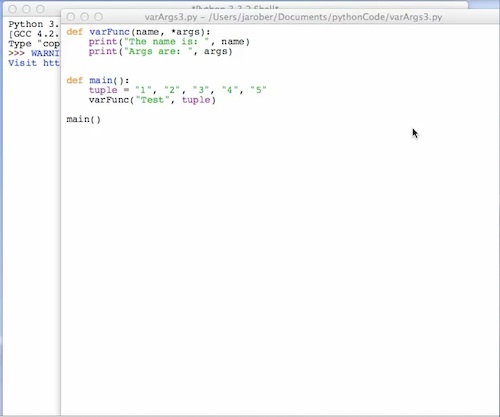The image size is (500, 417).
Task: Click the string "3" in tuple line
Action: 201,90
